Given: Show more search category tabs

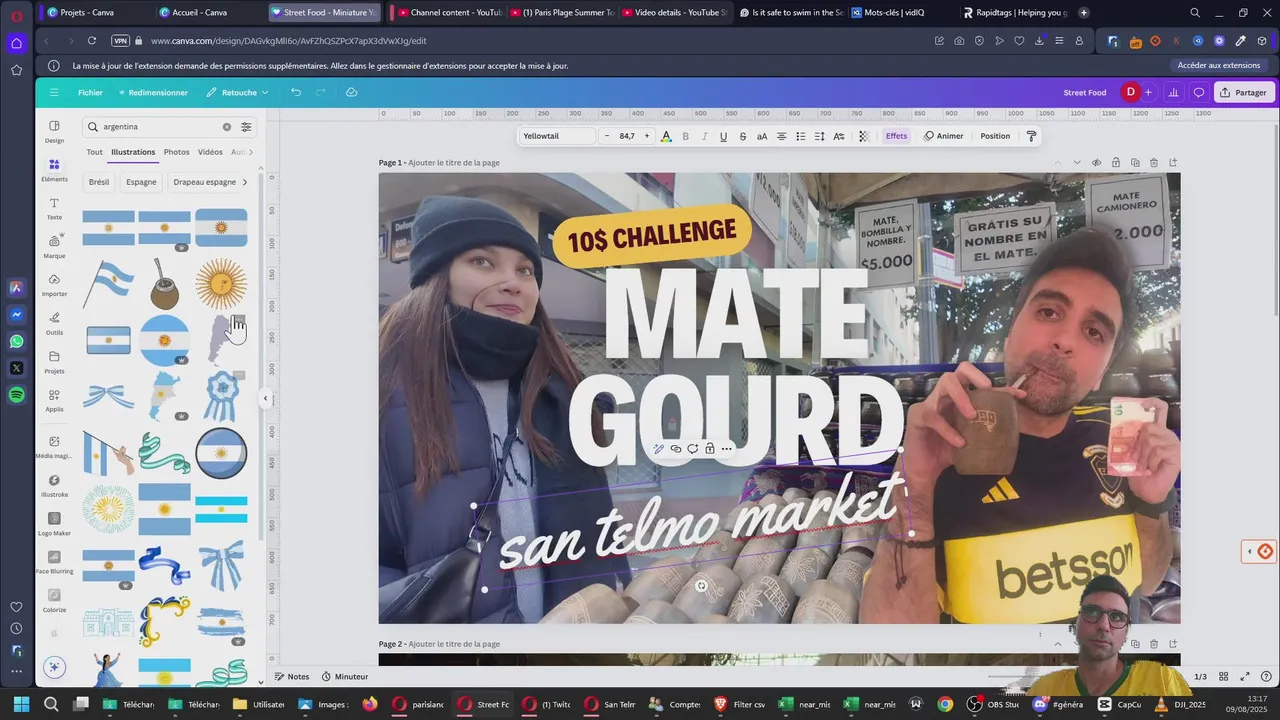Looking at the screenshot, I should click(x=250, y=152).
